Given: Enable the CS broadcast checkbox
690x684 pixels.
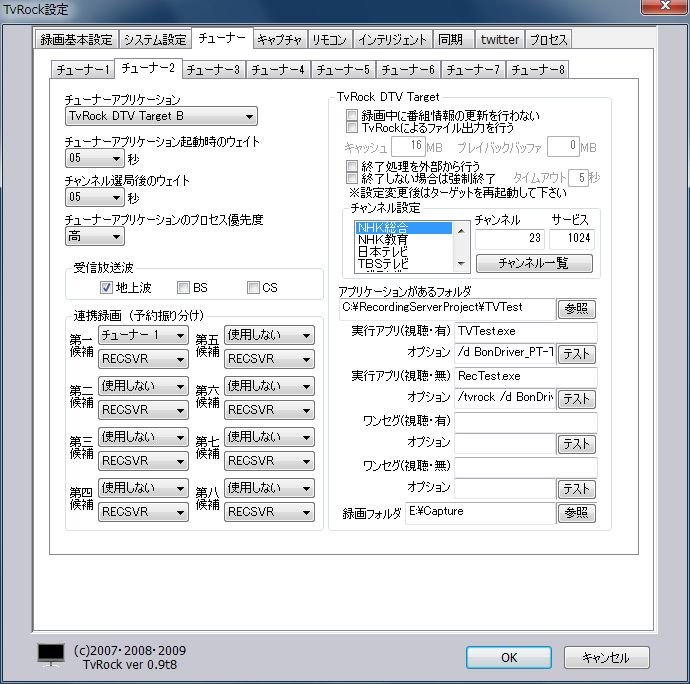Looking at the screenshot, I should click(253, 287).
